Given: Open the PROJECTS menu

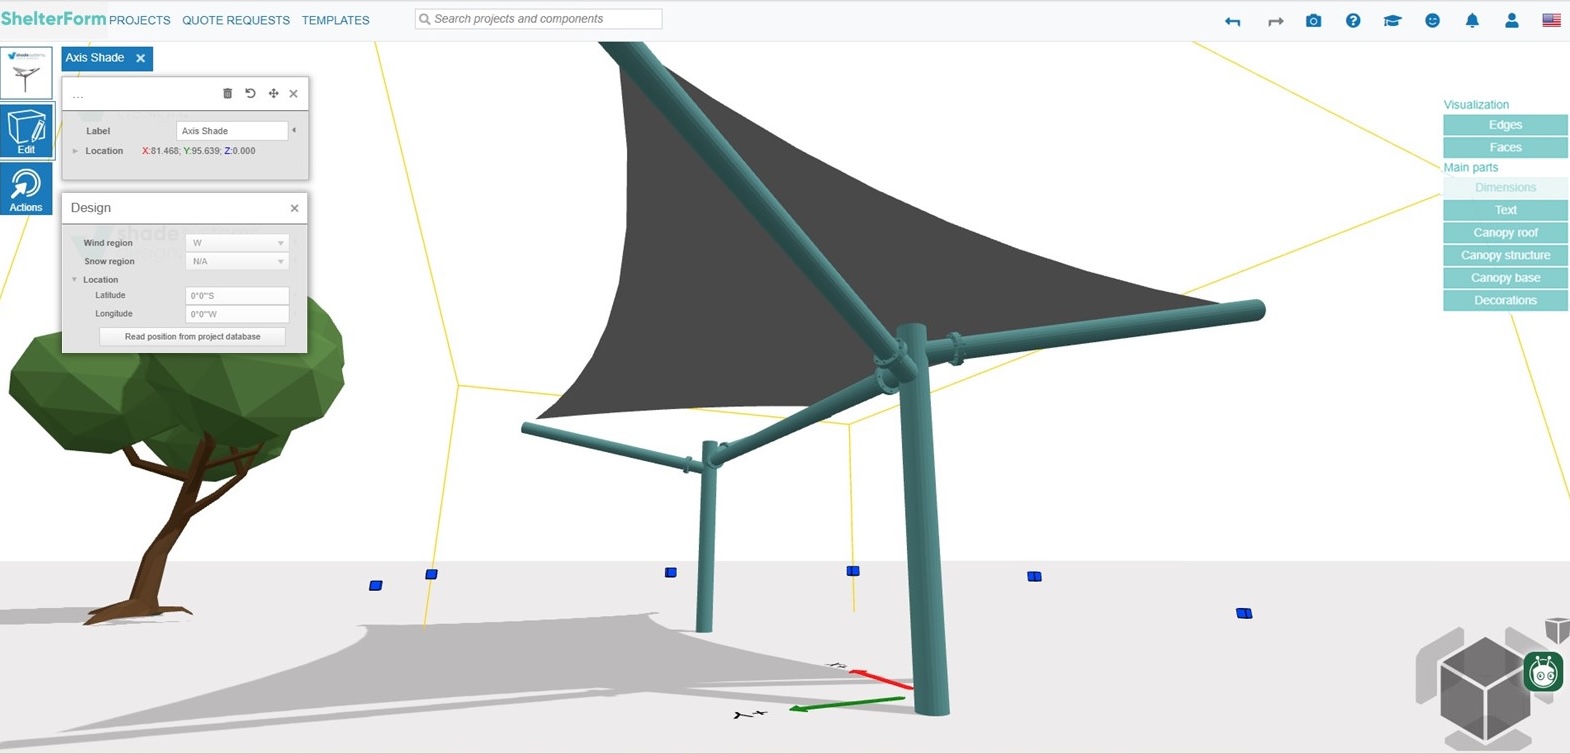Looking at the screenshot, I should (140, 20).
